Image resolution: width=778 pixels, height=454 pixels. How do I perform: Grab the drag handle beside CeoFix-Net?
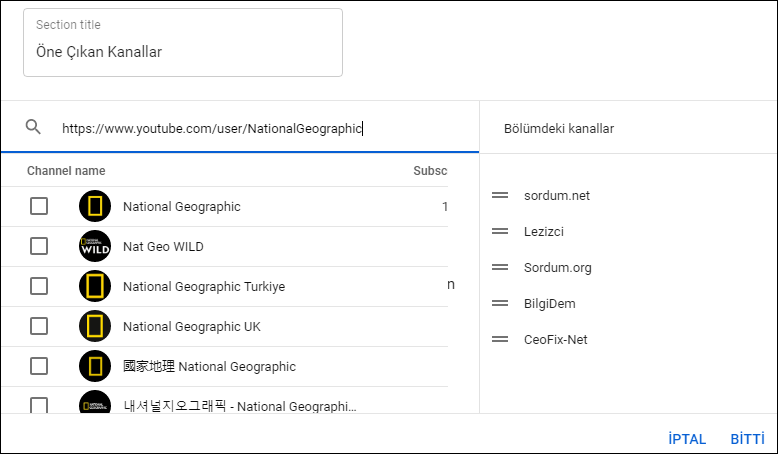click(x=500, y=339)
